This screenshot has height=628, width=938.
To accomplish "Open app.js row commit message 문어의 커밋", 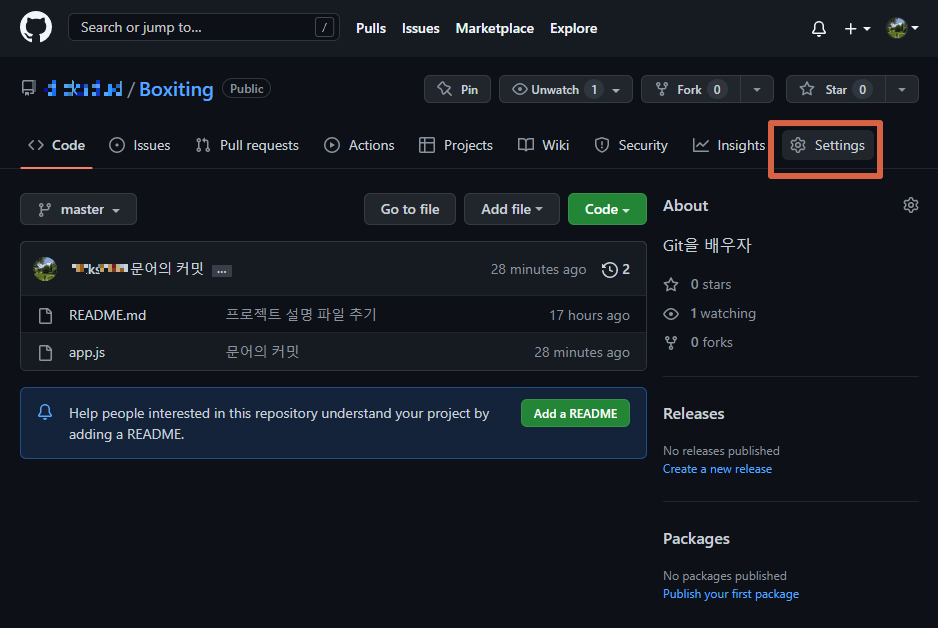I will coord(262,352).
